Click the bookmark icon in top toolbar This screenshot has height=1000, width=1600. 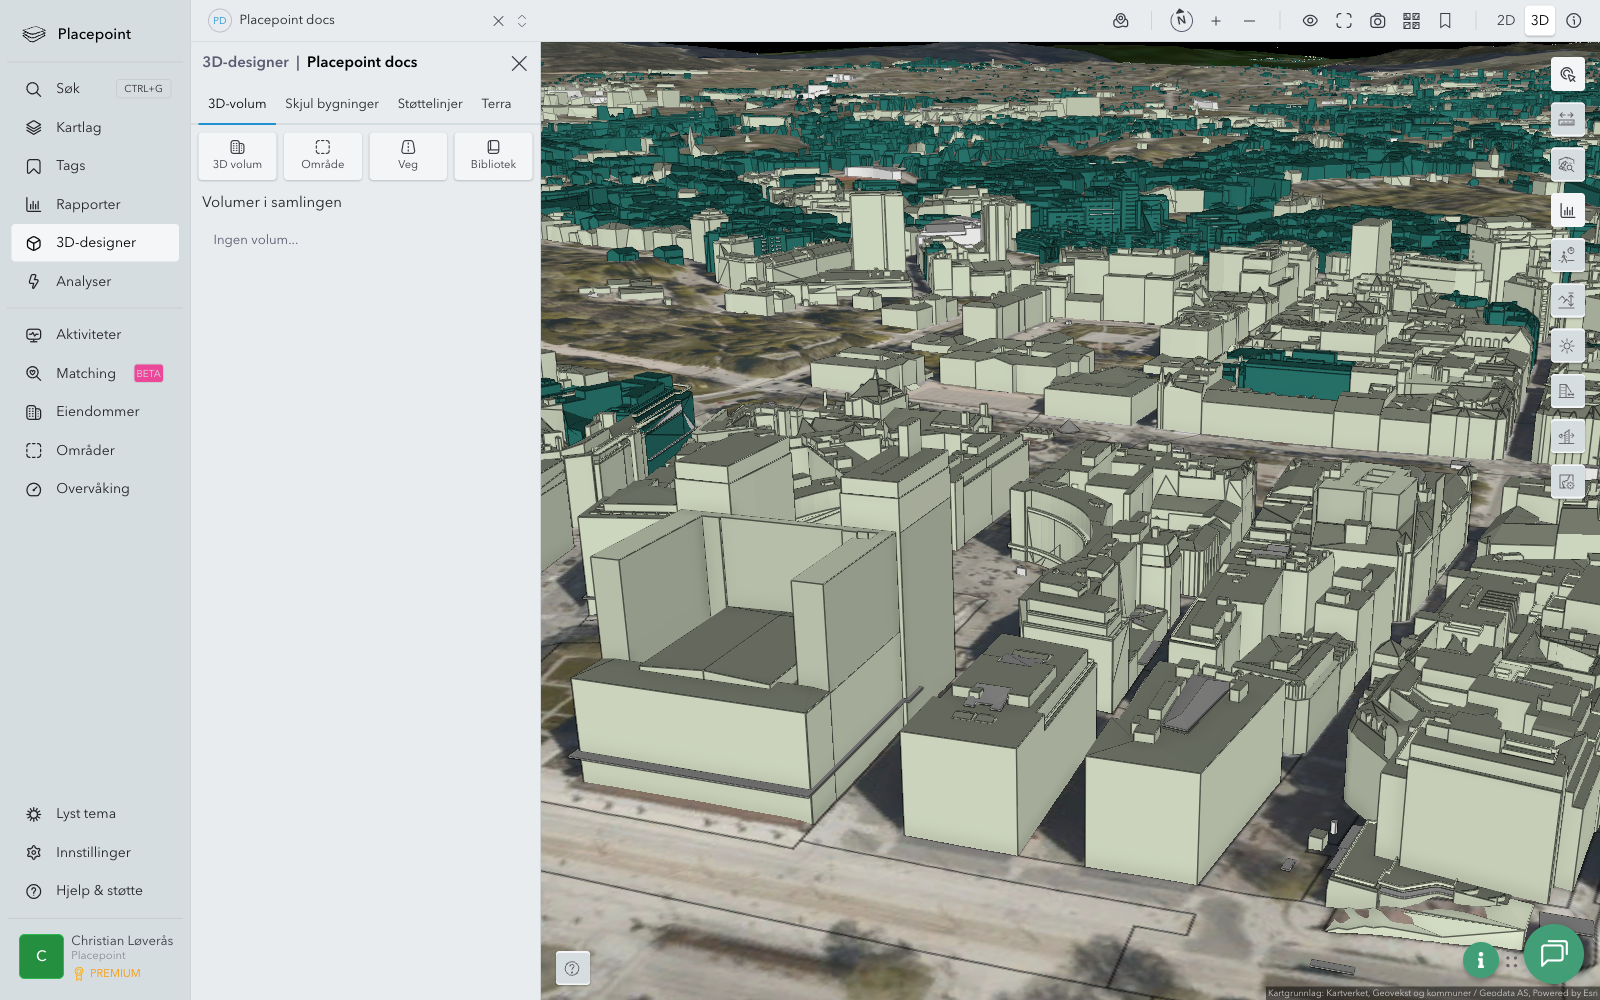(x=1445, y=20)
